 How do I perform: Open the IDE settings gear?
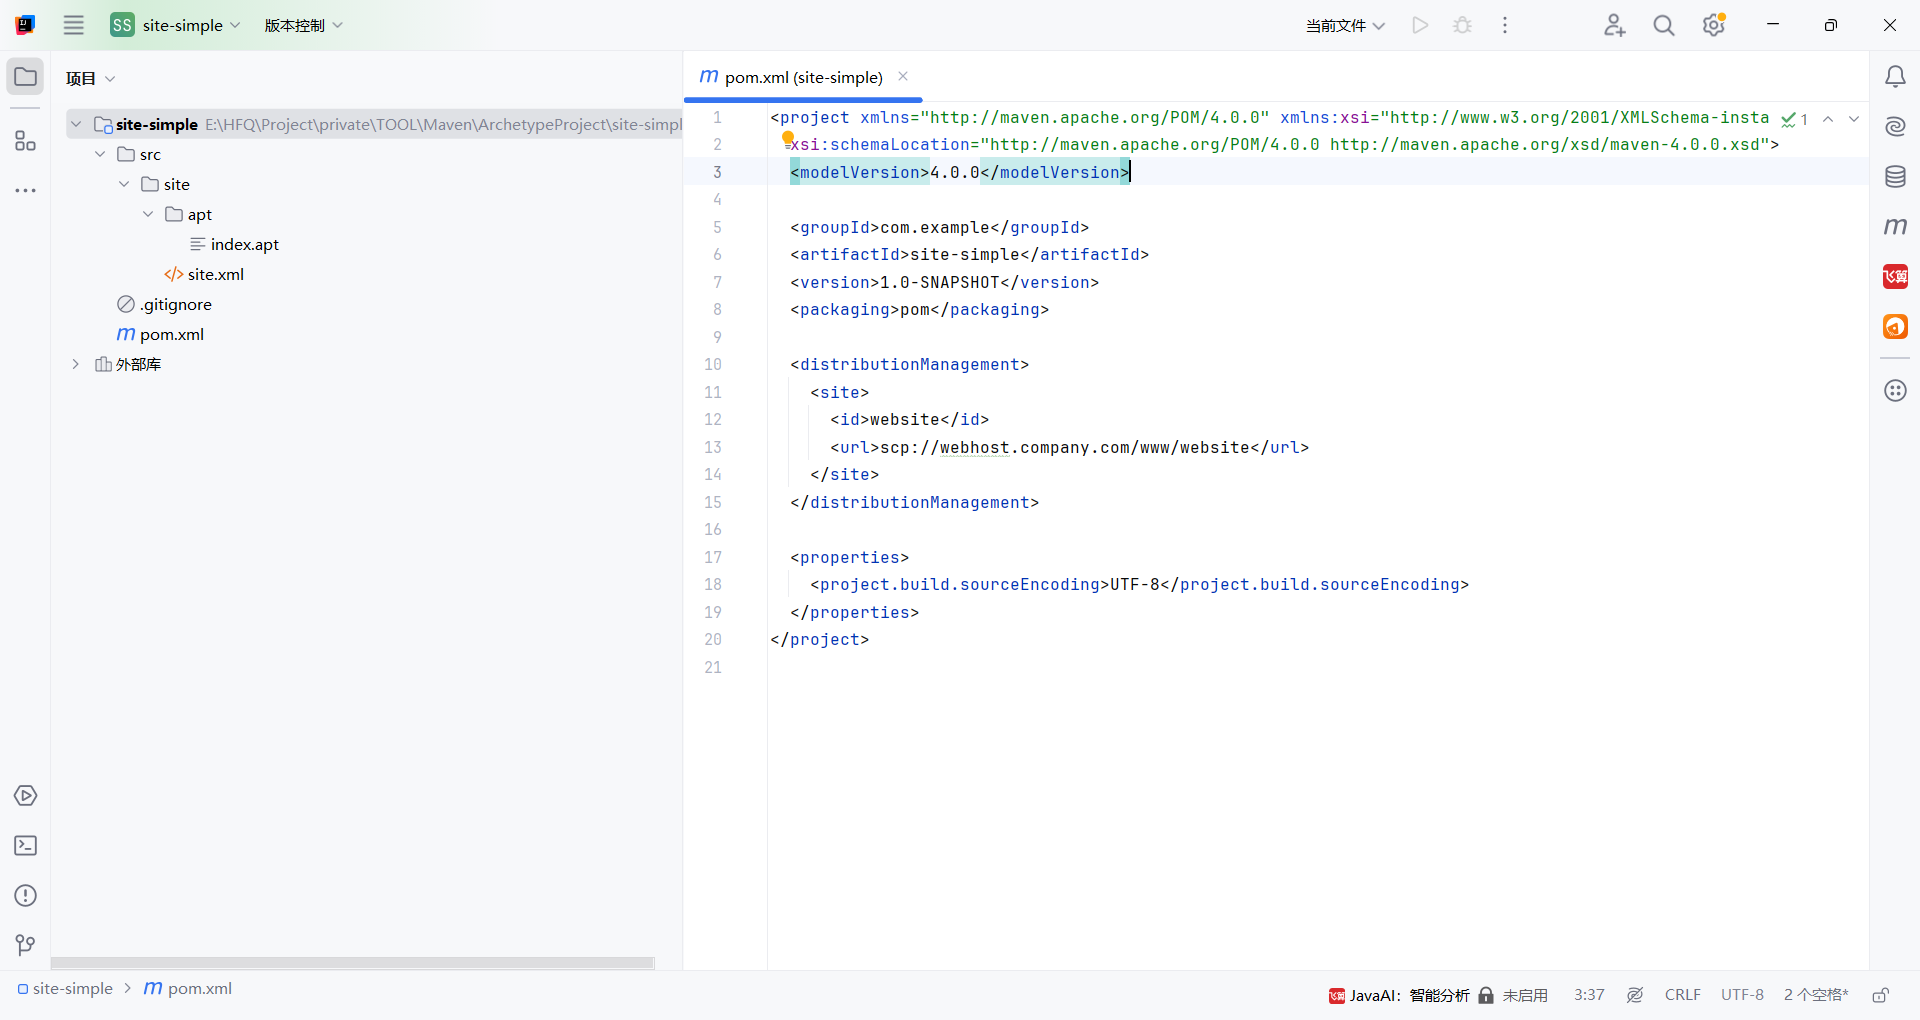(x=1714, y=25)
